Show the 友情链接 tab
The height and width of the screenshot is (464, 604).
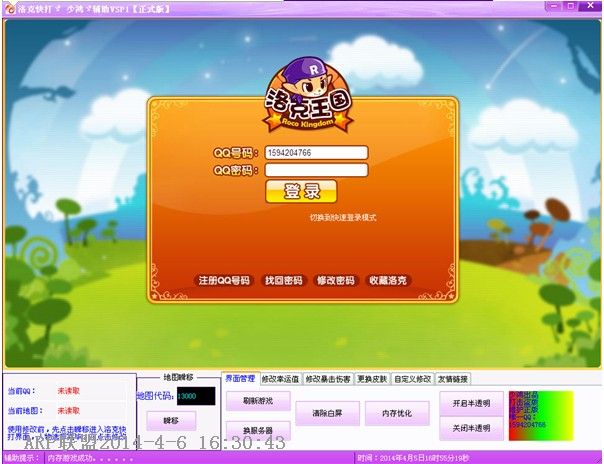tap(453, 379)
